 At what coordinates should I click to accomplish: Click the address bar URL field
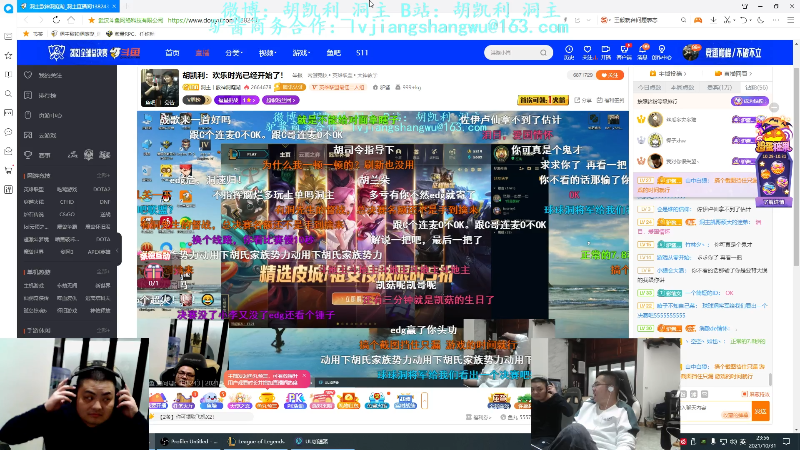tap(327, 20)
